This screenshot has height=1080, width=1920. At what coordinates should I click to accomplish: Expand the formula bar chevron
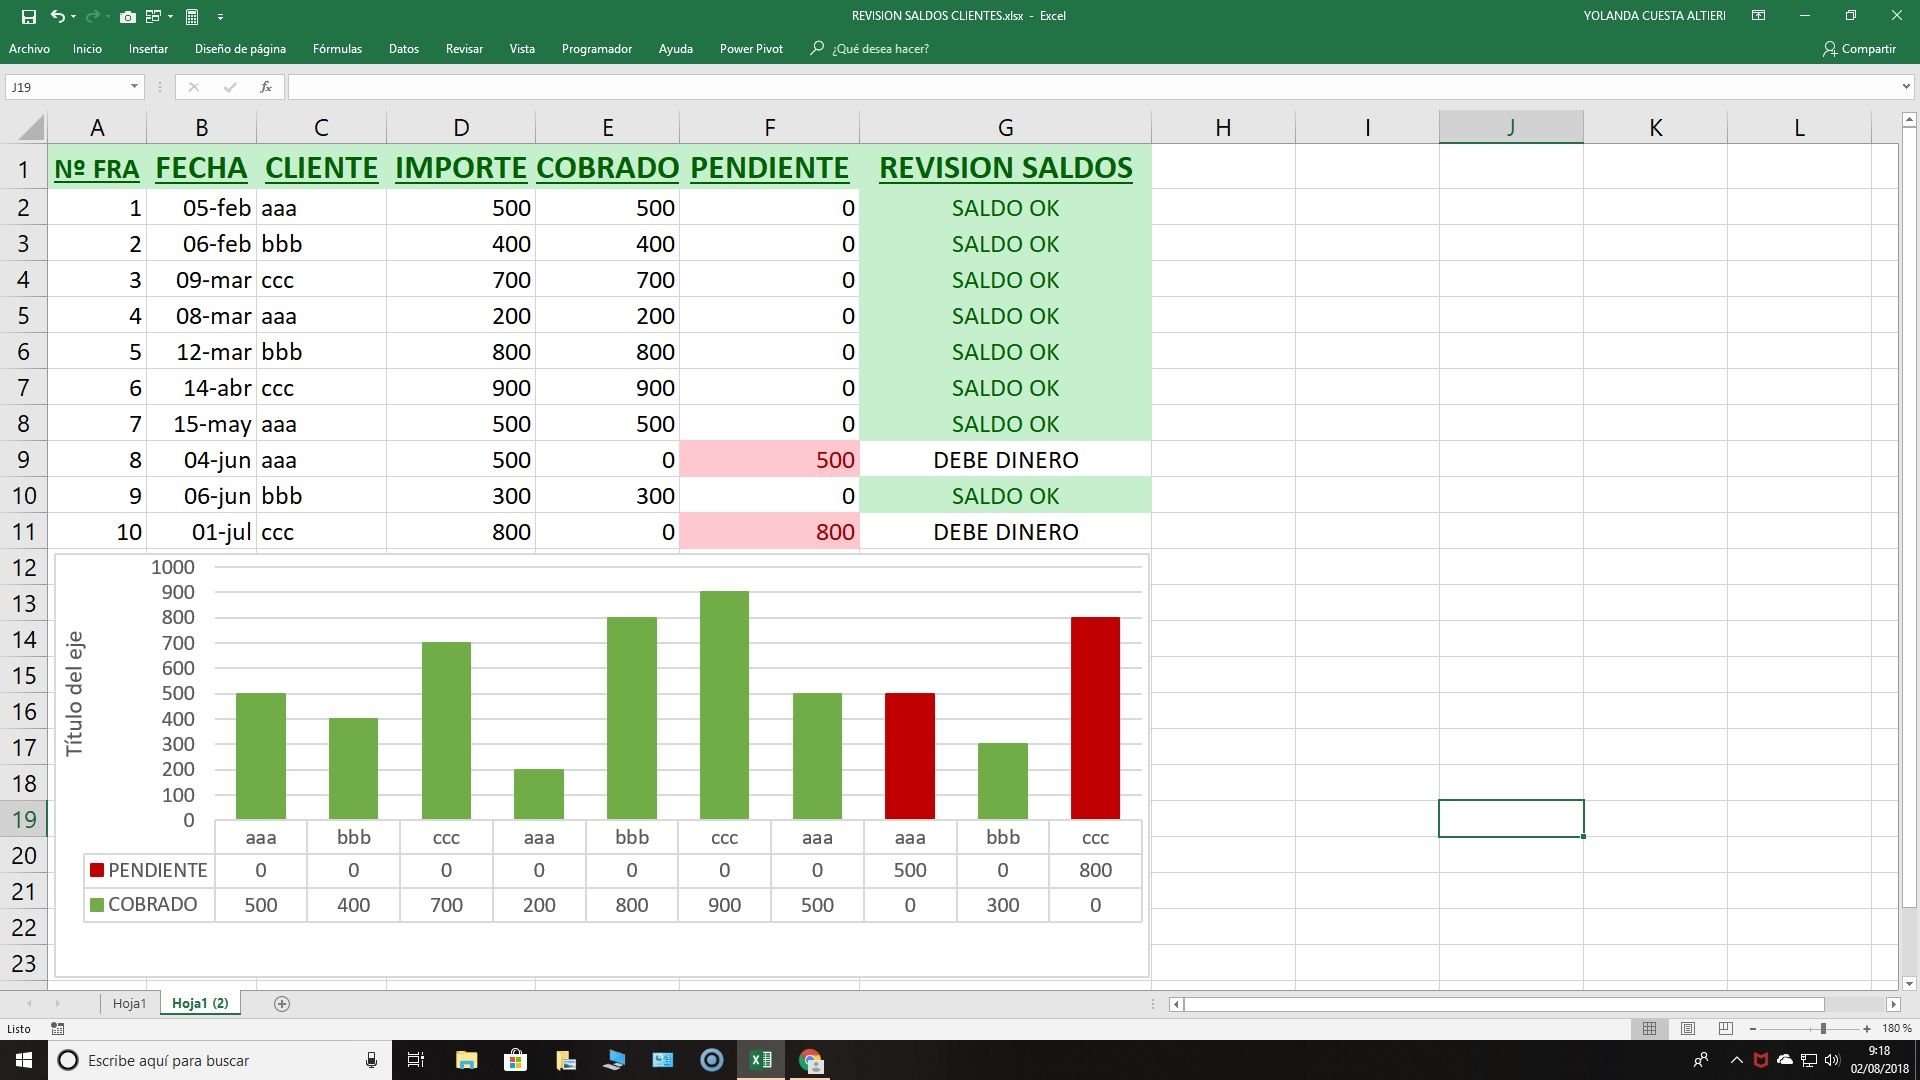(1906, 87)
